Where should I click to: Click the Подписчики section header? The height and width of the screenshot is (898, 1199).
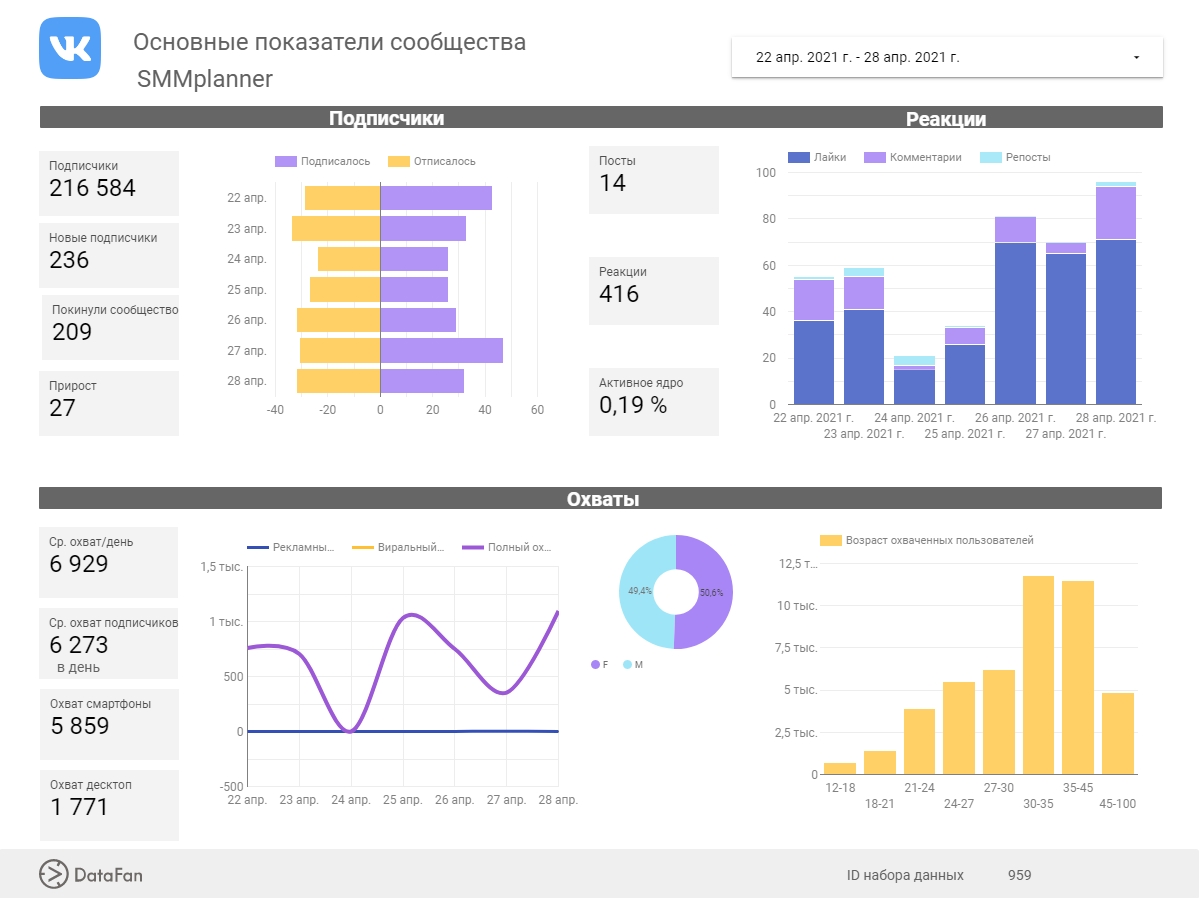coord(386,118)
